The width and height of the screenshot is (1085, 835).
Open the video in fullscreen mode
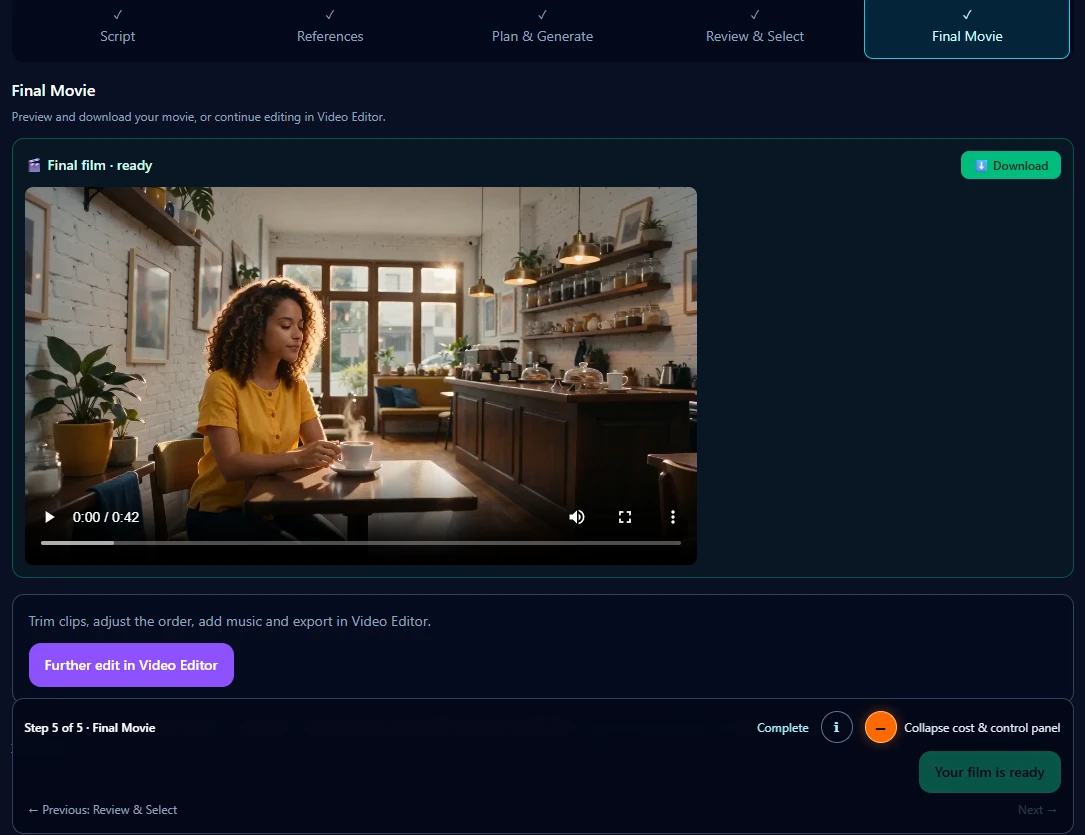[625, 517]
